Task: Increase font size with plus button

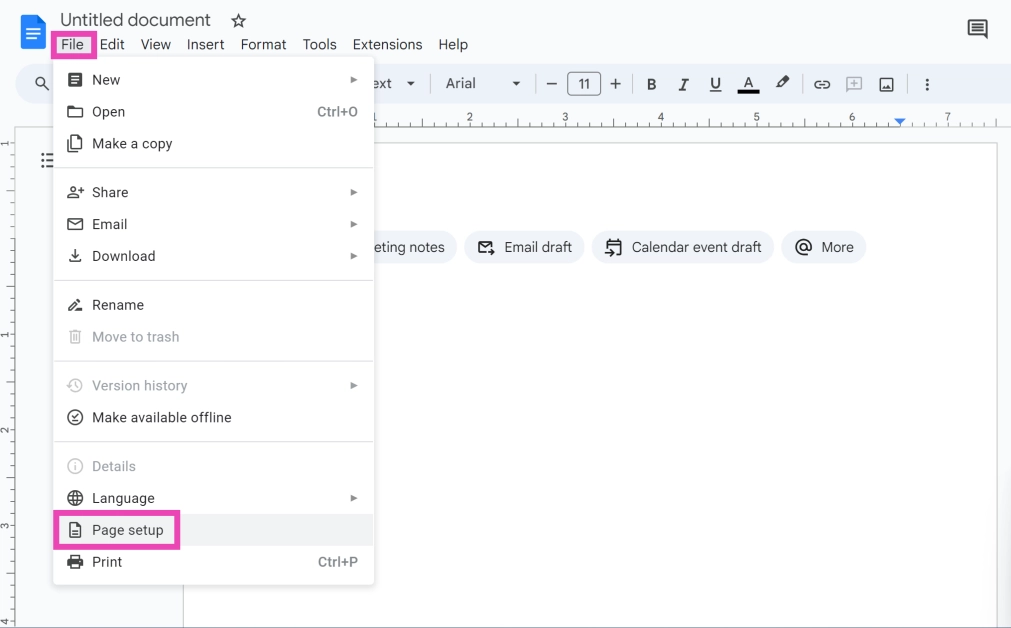Action: coord(615,84)
